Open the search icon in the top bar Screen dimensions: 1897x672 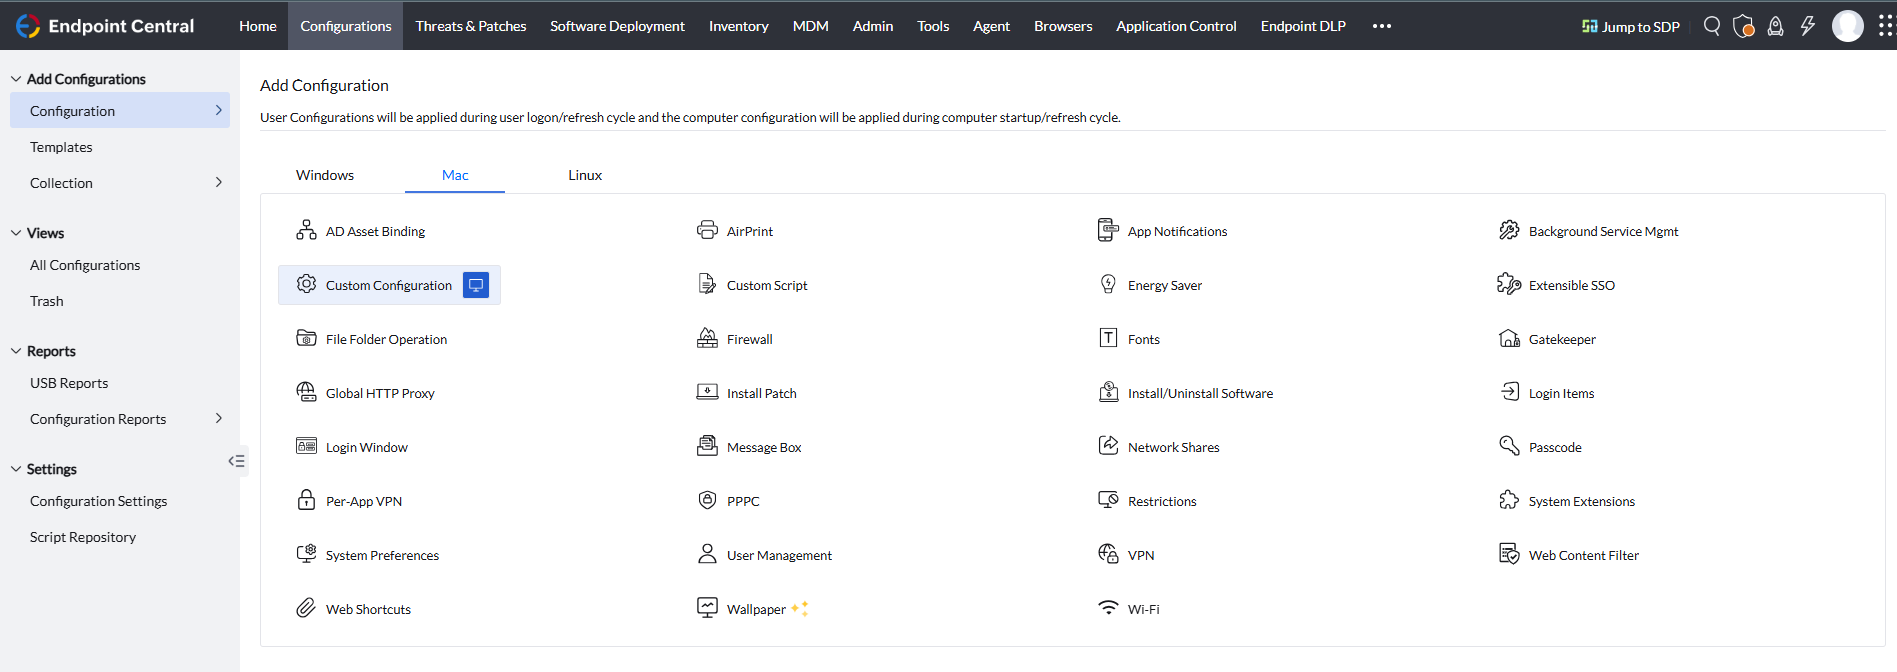coord(1712,26)
